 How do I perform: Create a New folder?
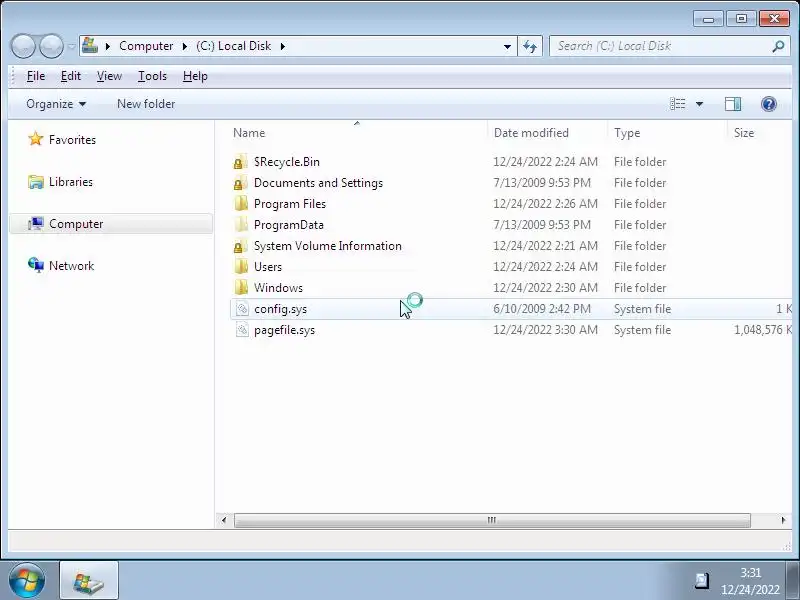pyautogui.click(x=146, y=104)
